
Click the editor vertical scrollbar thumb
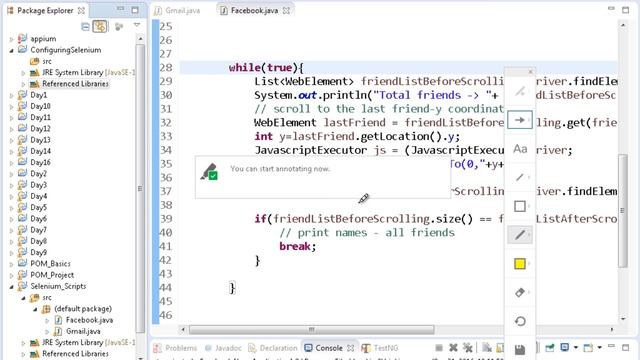click(x=622, y=211)
